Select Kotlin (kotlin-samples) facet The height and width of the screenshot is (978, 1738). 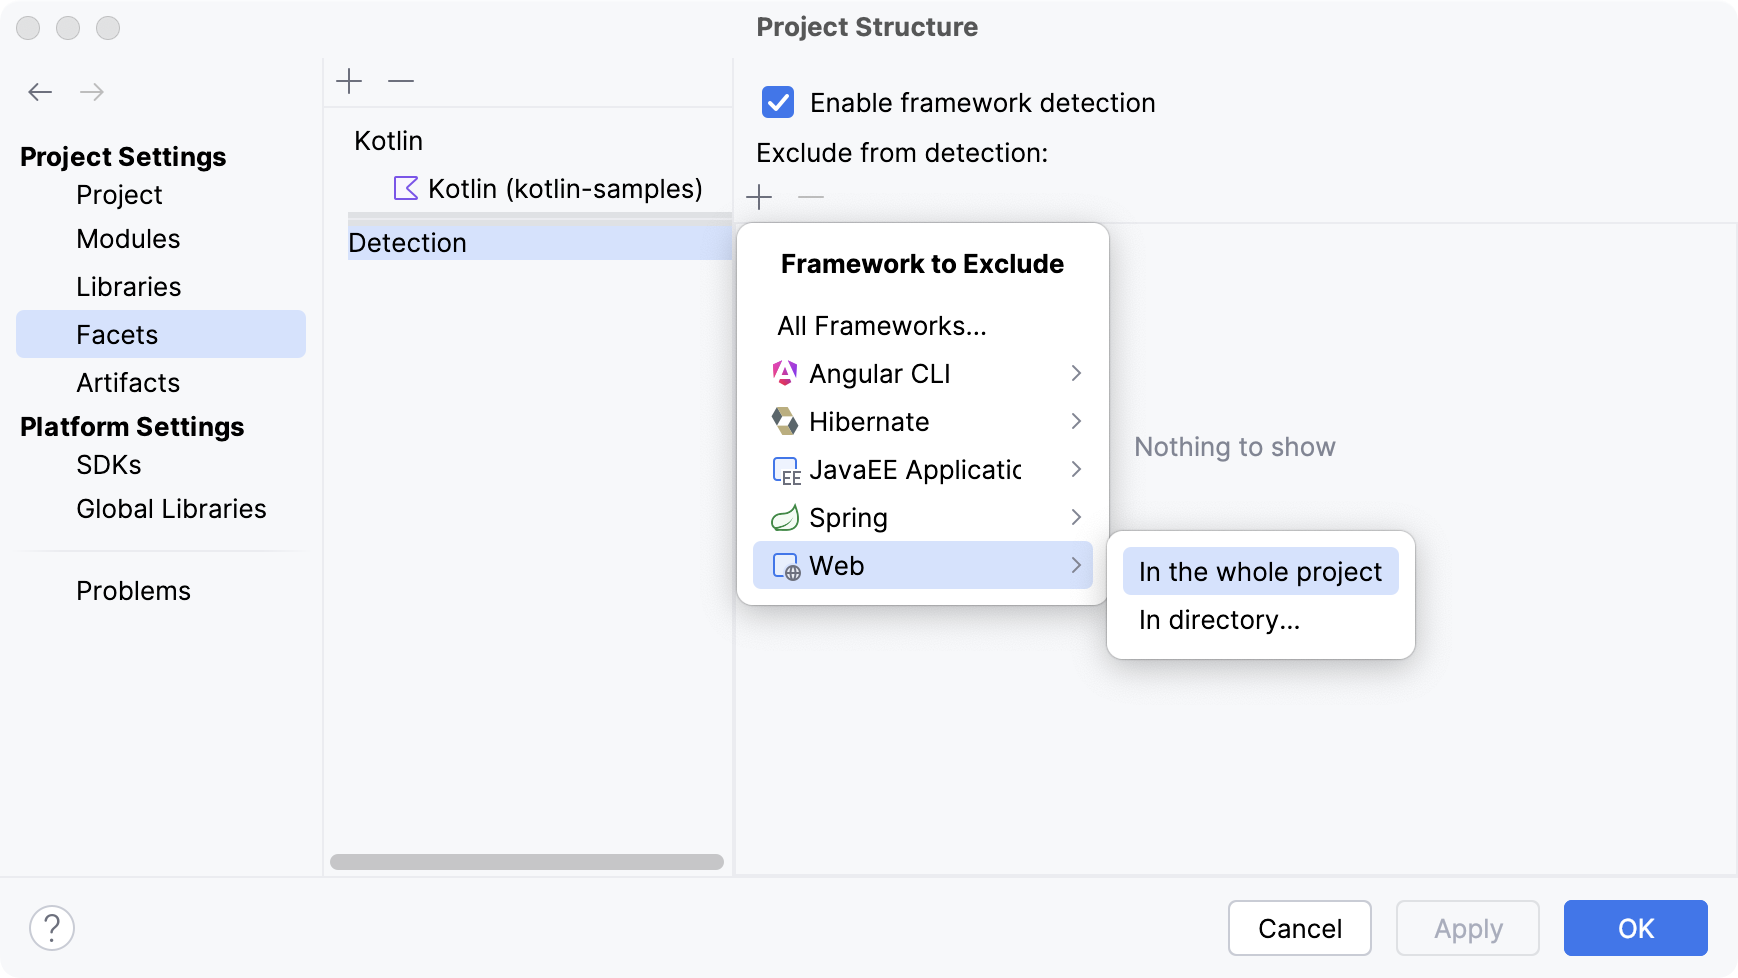(565, 188)
